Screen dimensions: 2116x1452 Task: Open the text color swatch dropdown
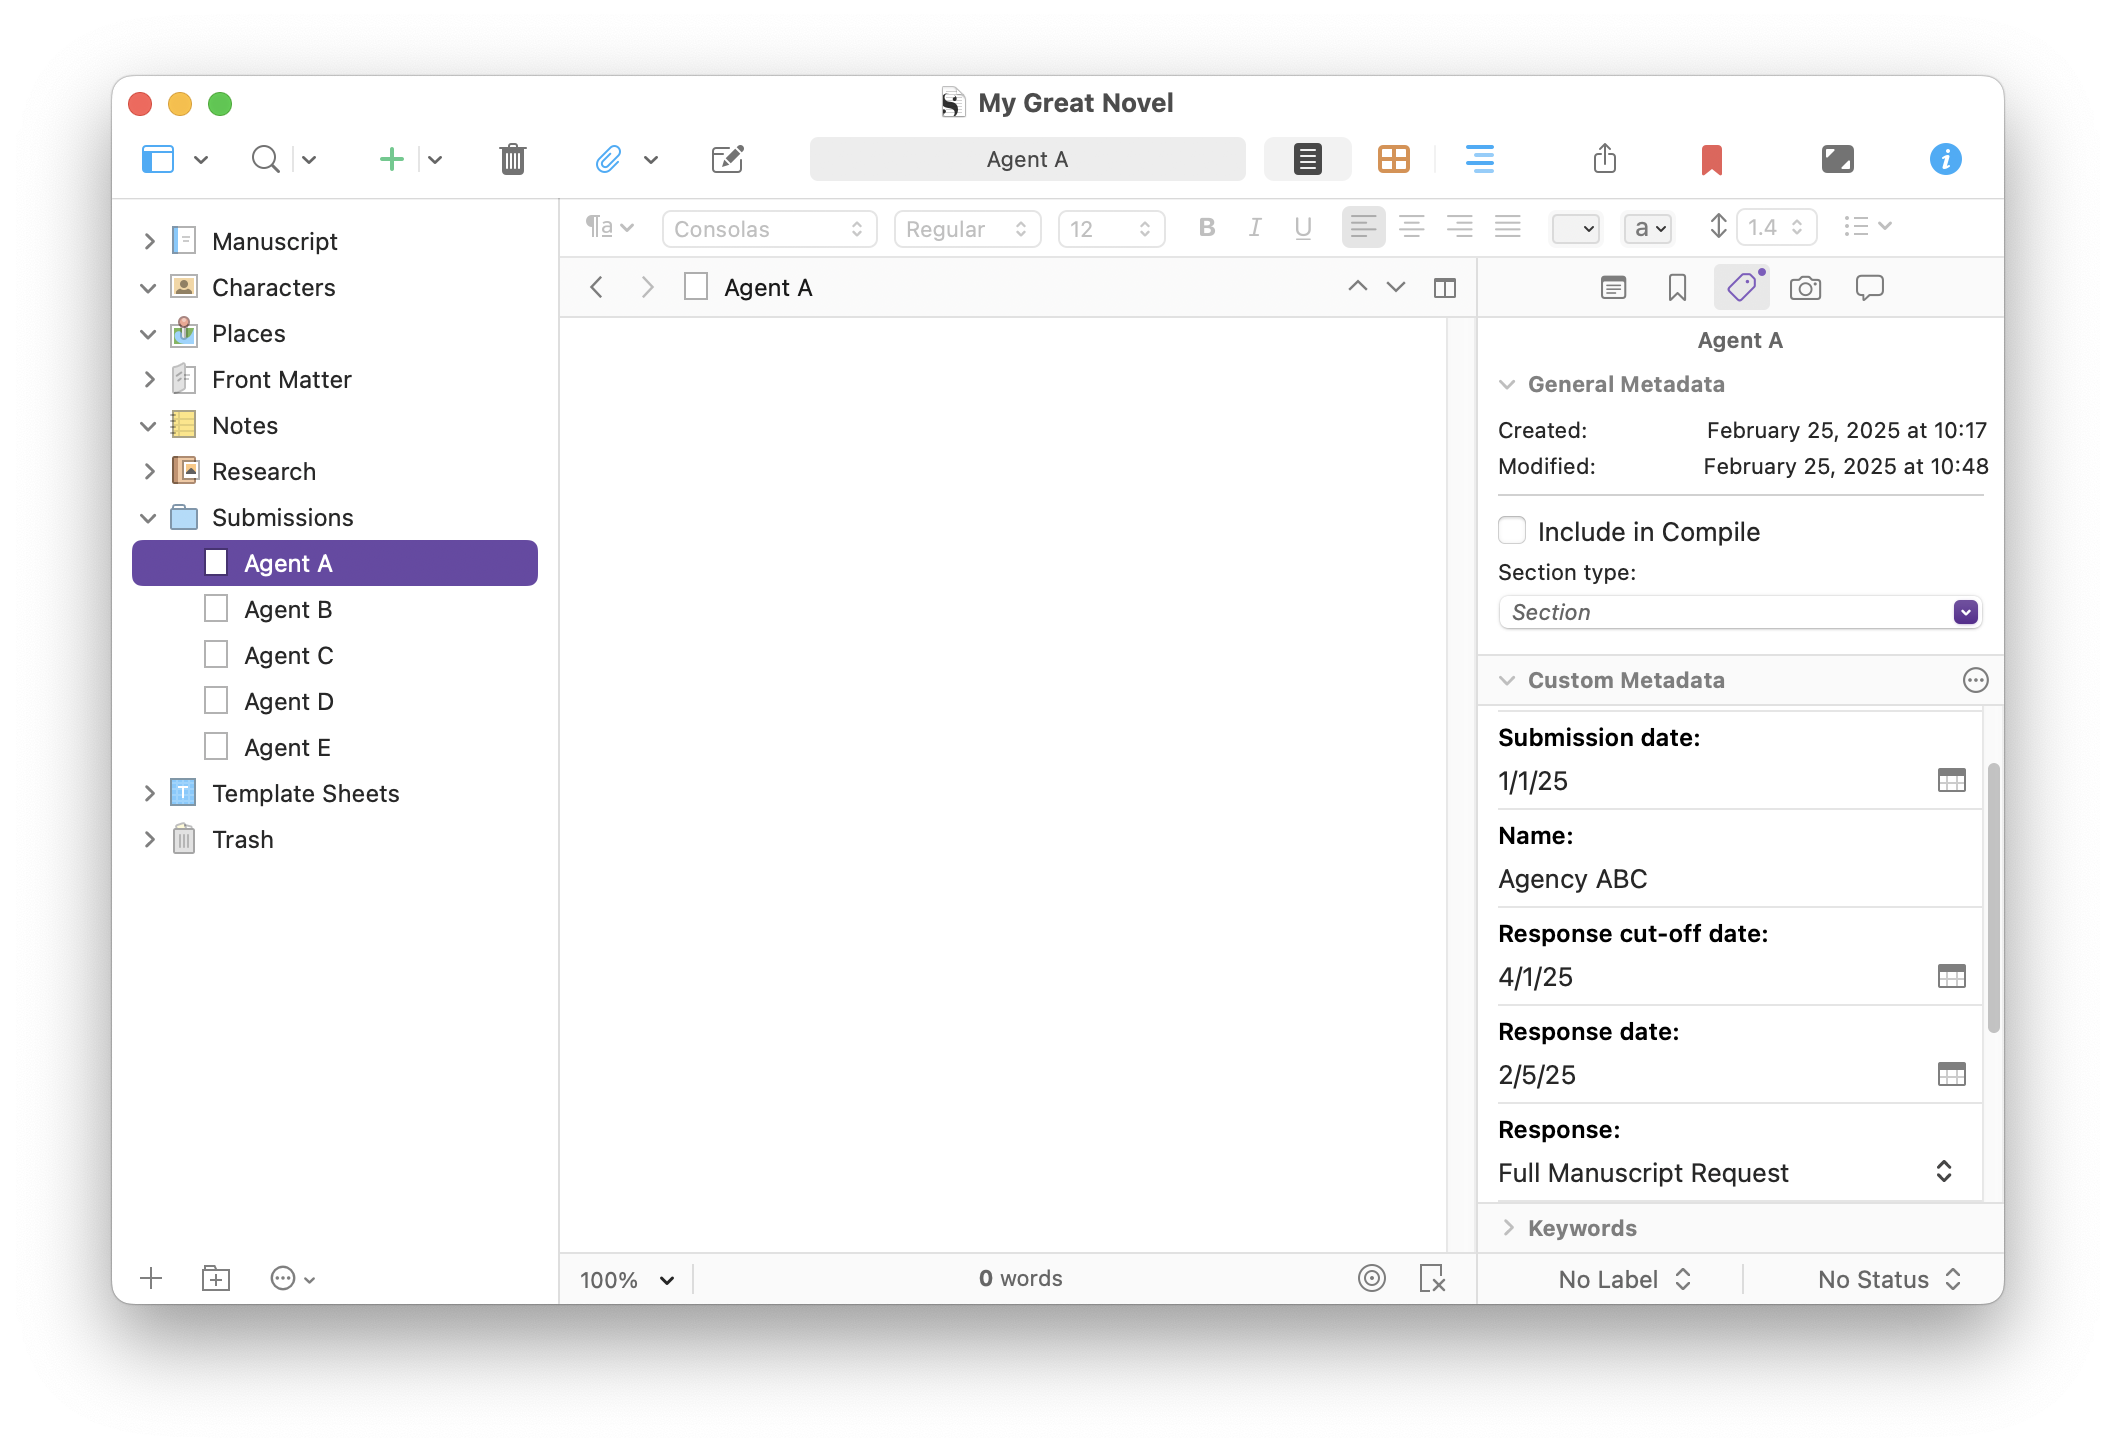pos(1576,229)
